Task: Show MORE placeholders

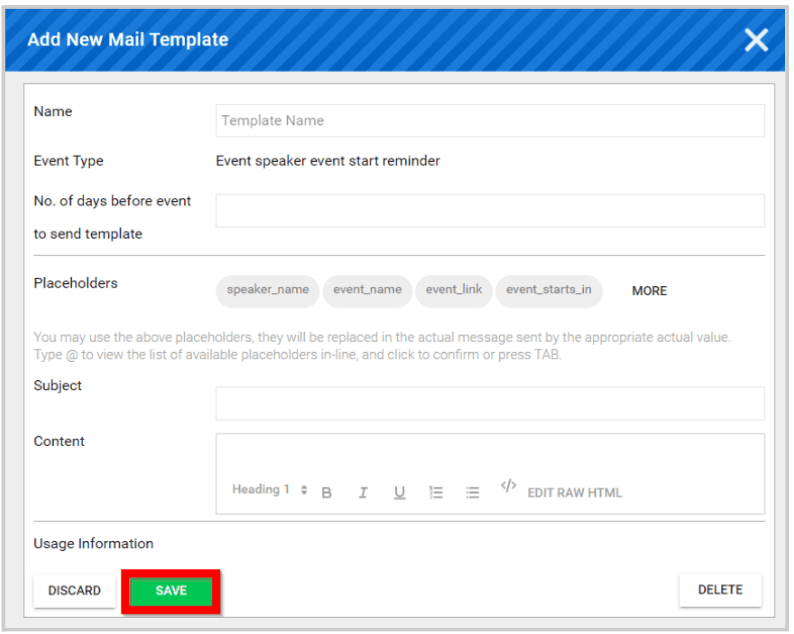Action: [649, 291]
